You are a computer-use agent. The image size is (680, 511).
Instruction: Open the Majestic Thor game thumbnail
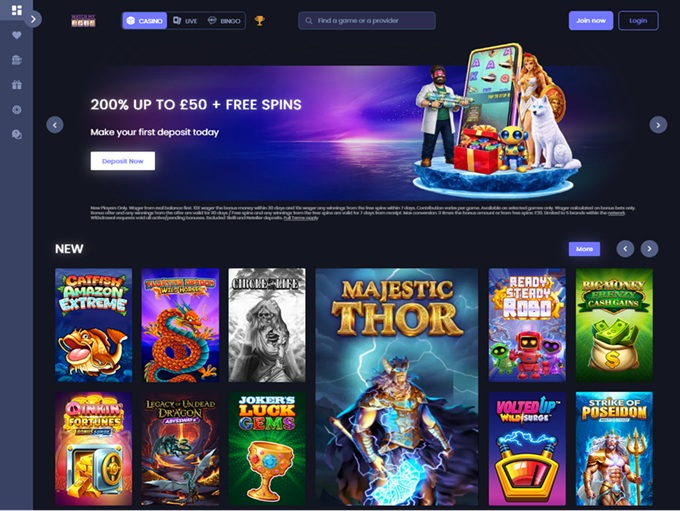coord(396,387)
